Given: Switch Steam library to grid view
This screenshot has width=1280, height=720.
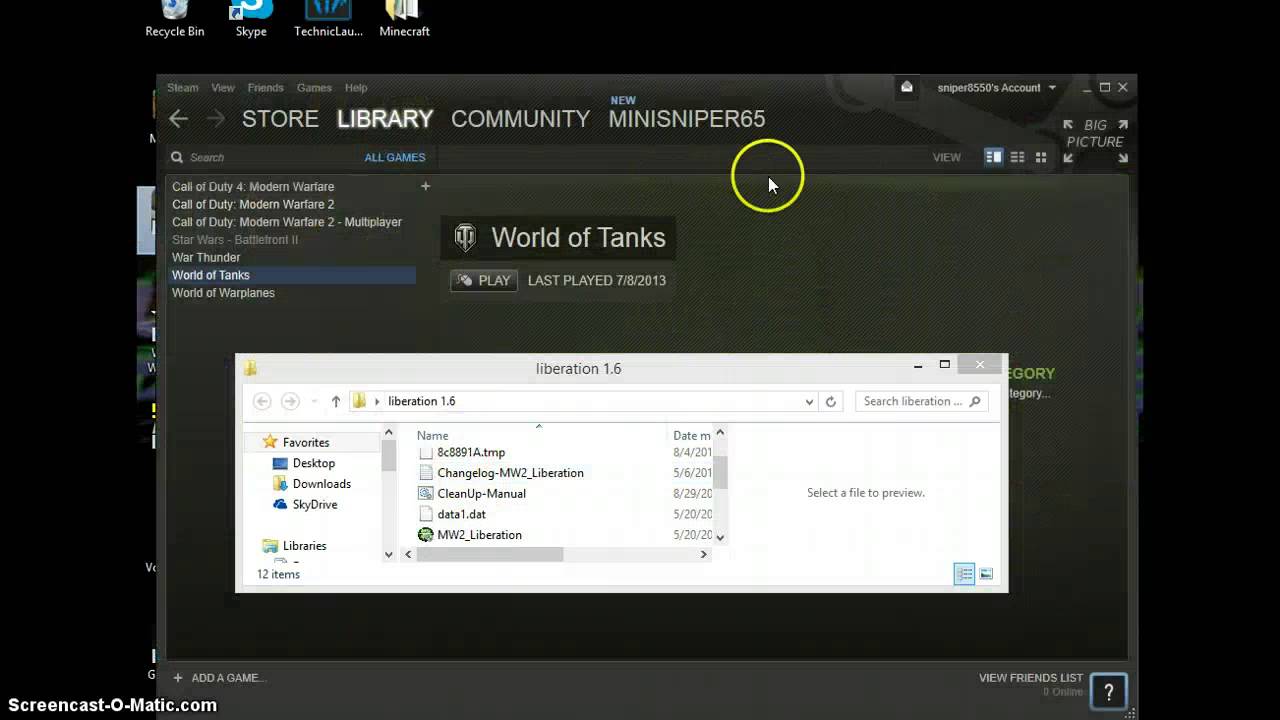Looking at the screenshot, I should (1041, 157).
